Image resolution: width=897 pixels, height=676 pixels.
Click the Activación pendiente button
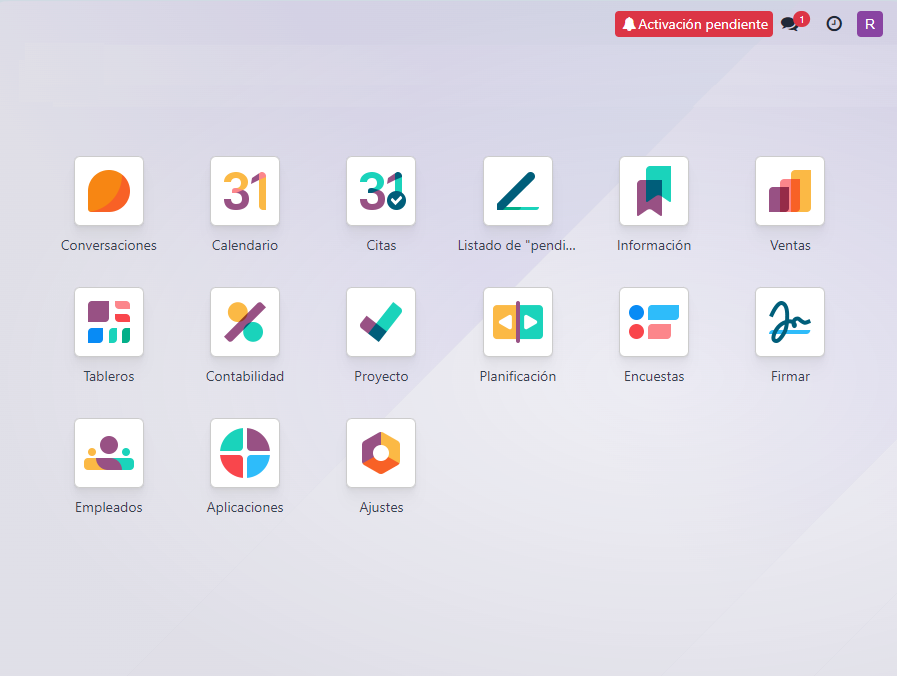point(694,24)
